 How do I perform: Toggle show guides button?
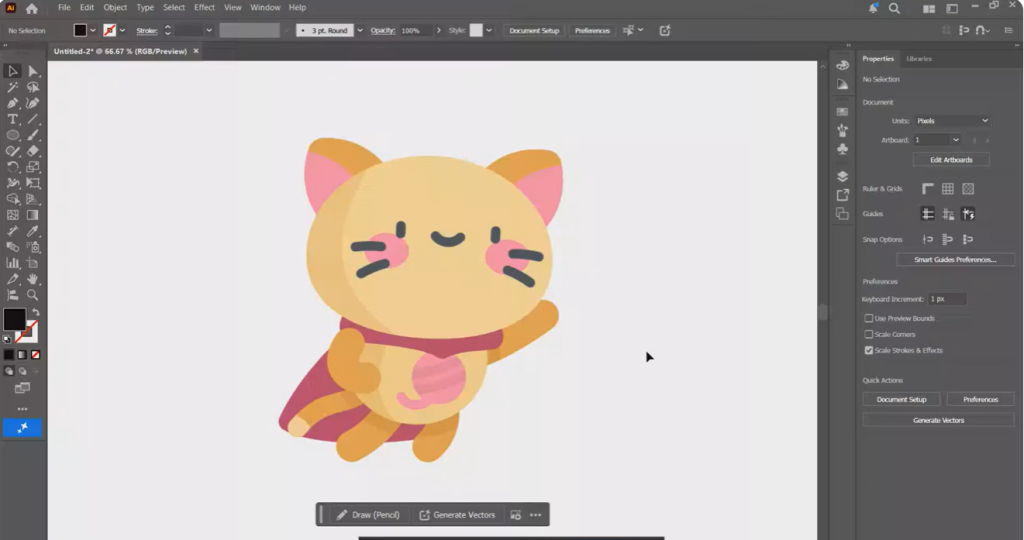pos(927,214)
